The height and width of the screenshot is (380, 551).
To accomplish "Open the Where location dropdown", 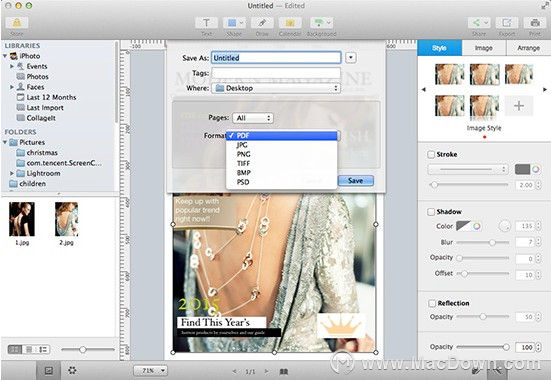I will (276, 88).
